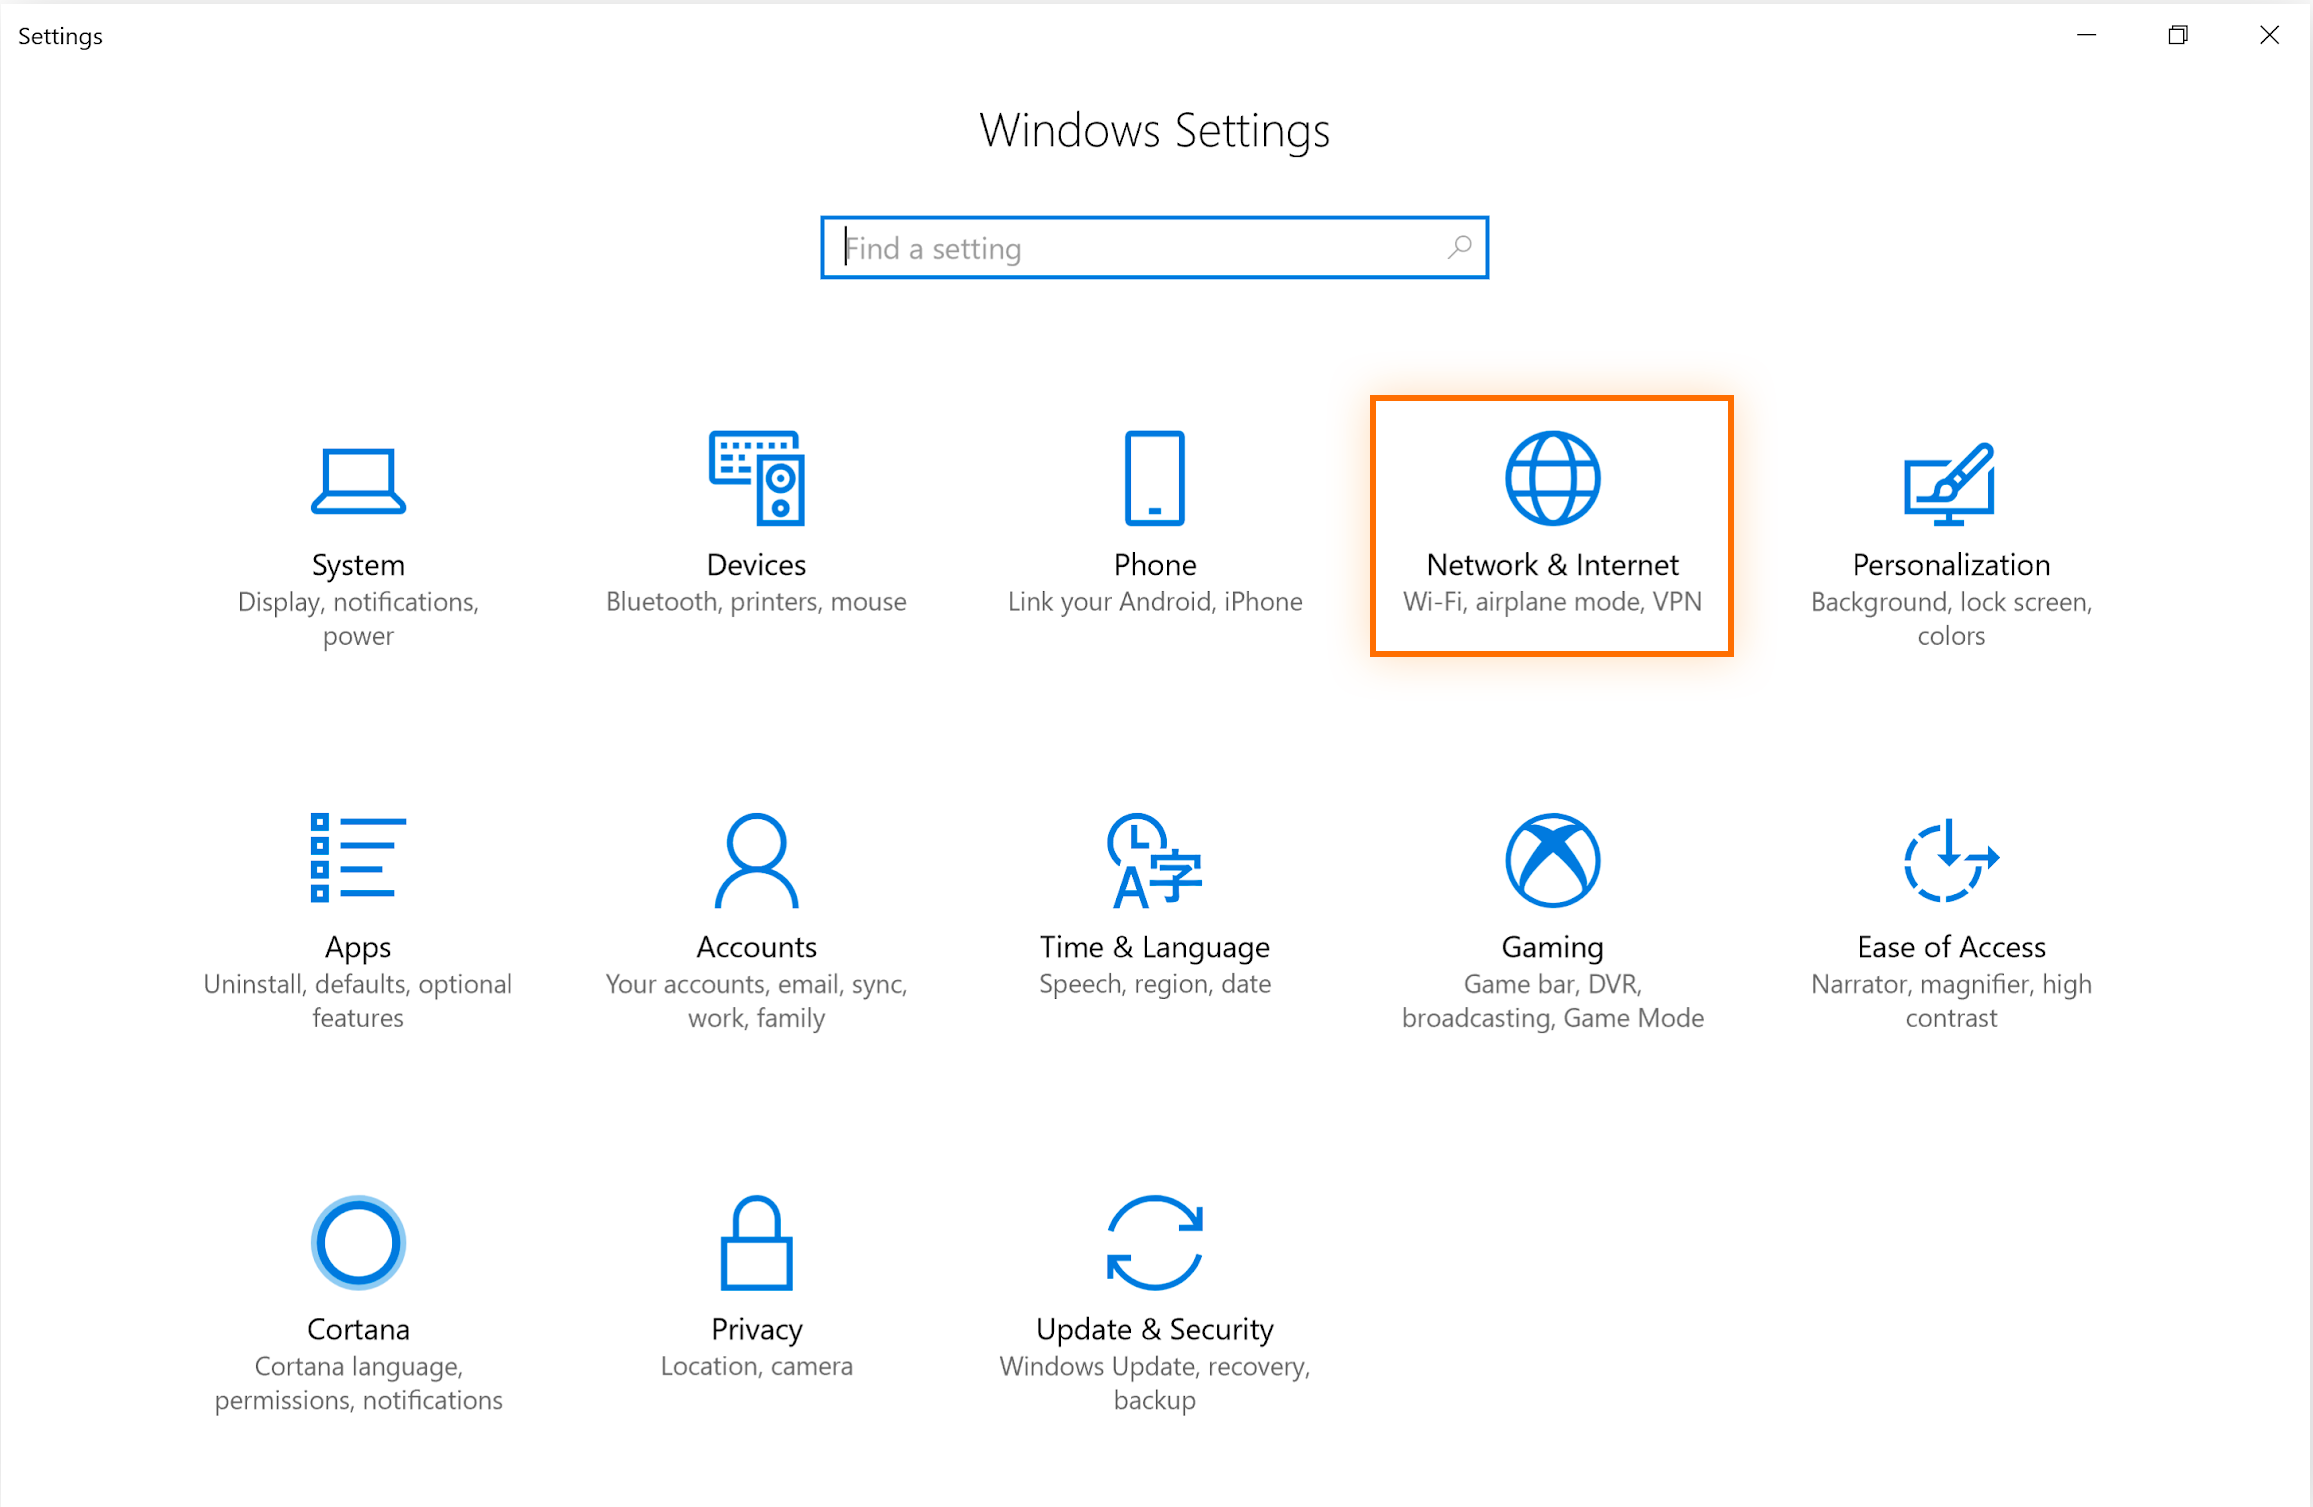Viewport: 2313px width, 1507px height.
Task: Minimize the Settings window
Action: tap(2087, 35)
